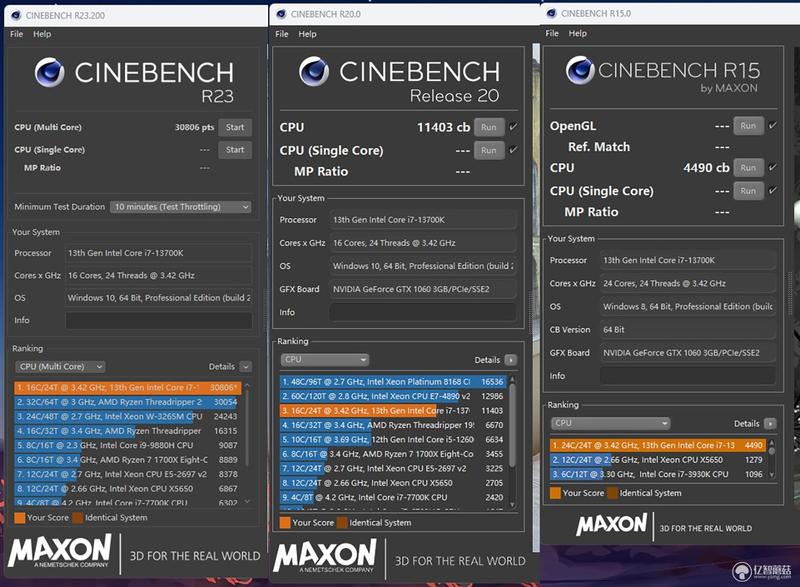Run the R15 CPU Single Core benchmark

click(748, 191)
